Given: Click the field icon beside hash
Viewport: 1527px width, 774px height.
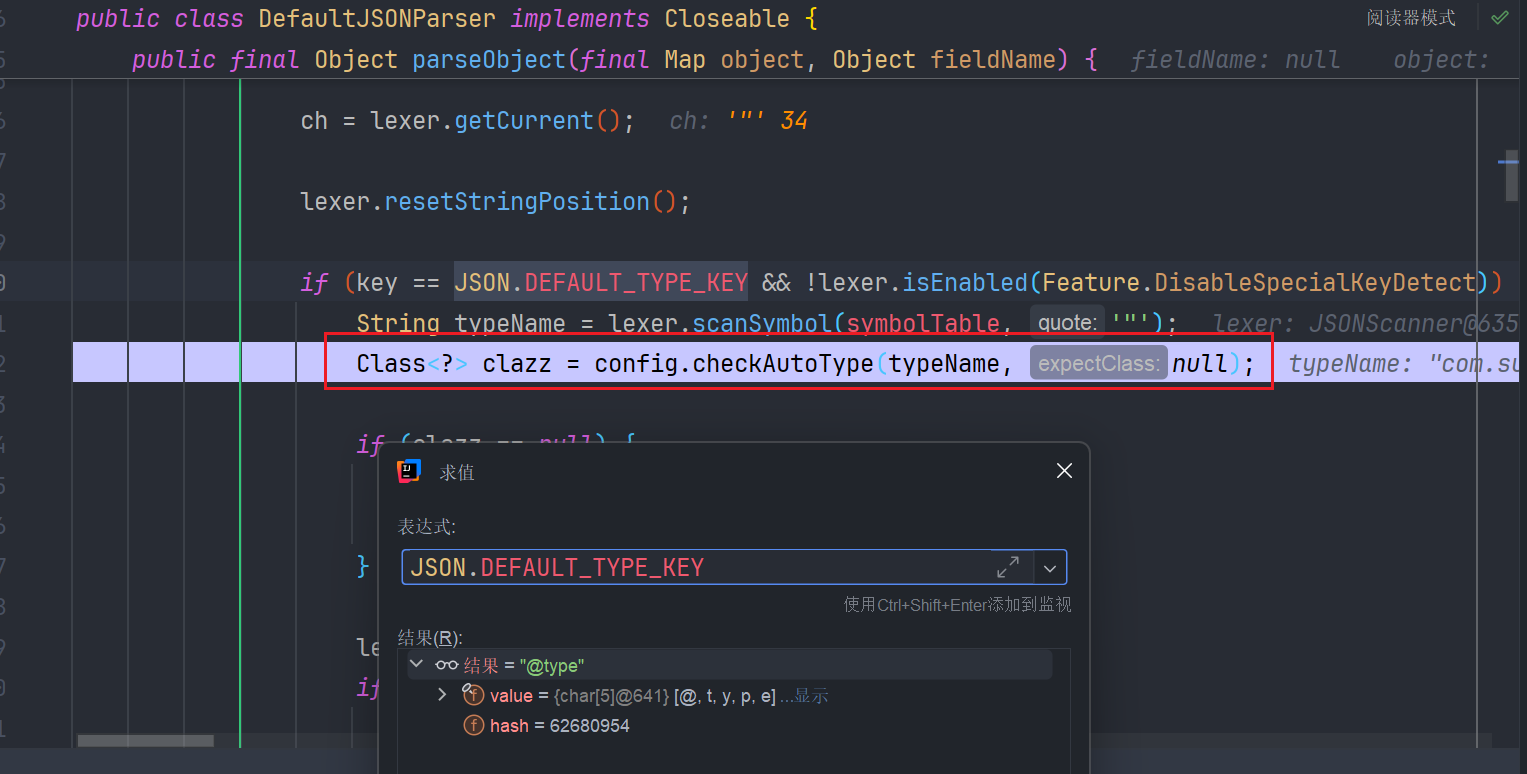Looking at the screenshot, I should [473, 725].
